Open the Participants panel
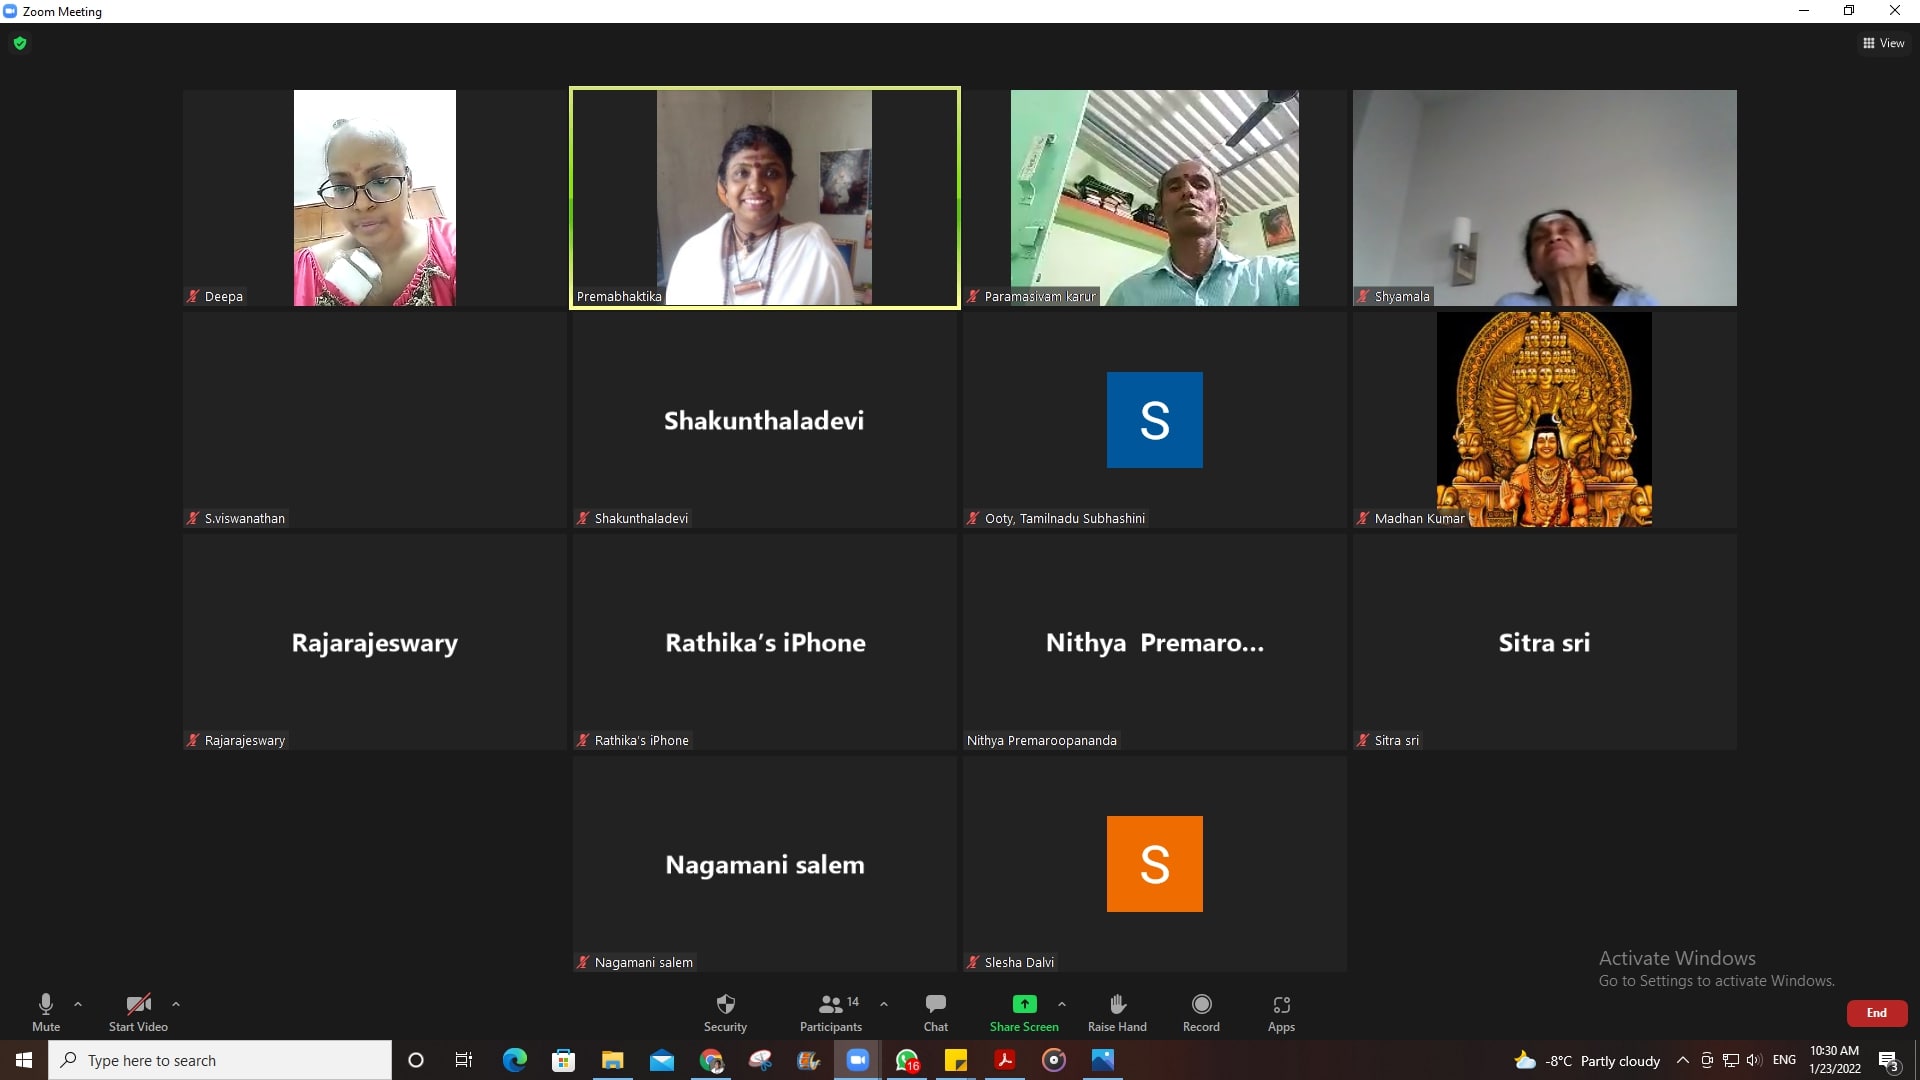Viewport: 1920px width, 1080px height. coord(831,1004)
